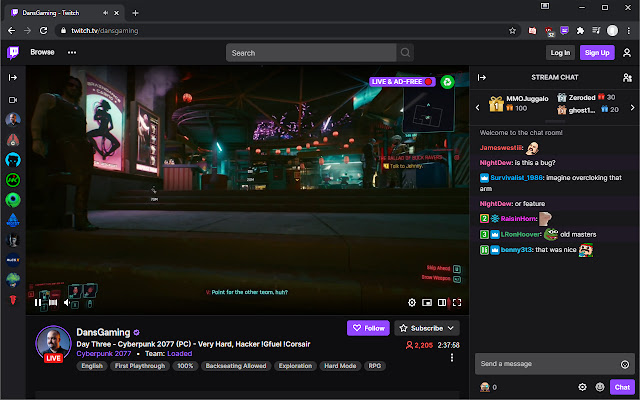Open the Loaded team link
The image size is (640, 400).
[180, 353]
